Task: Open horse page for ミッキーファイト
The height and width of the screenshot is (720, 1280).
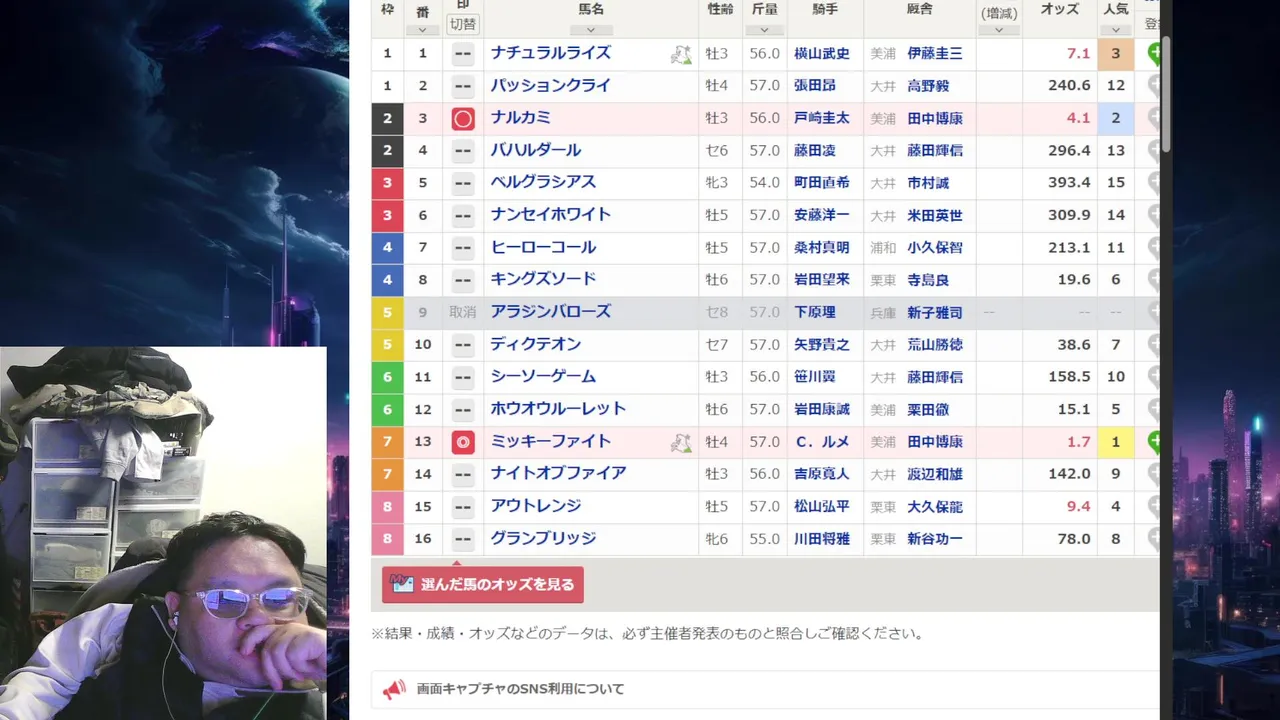Action: click(550, 441)
